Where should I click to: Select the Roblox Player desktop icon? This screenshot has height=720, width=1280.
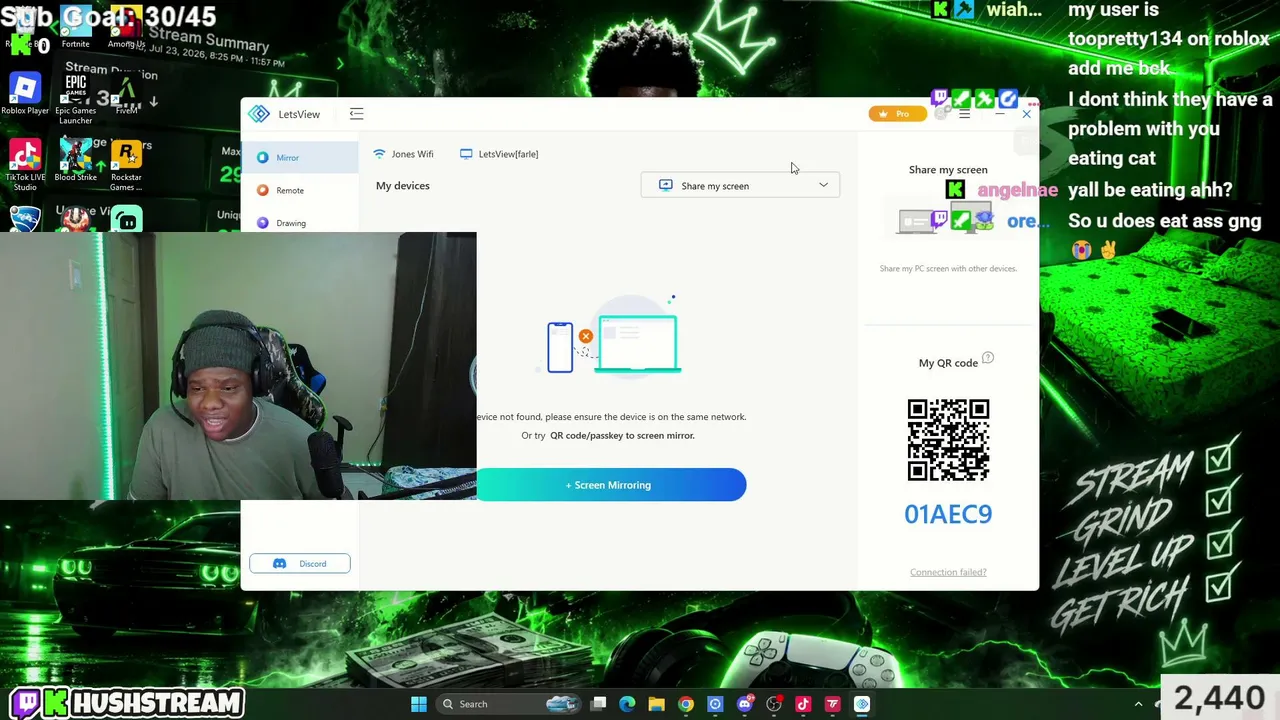[x=25, y=95]
